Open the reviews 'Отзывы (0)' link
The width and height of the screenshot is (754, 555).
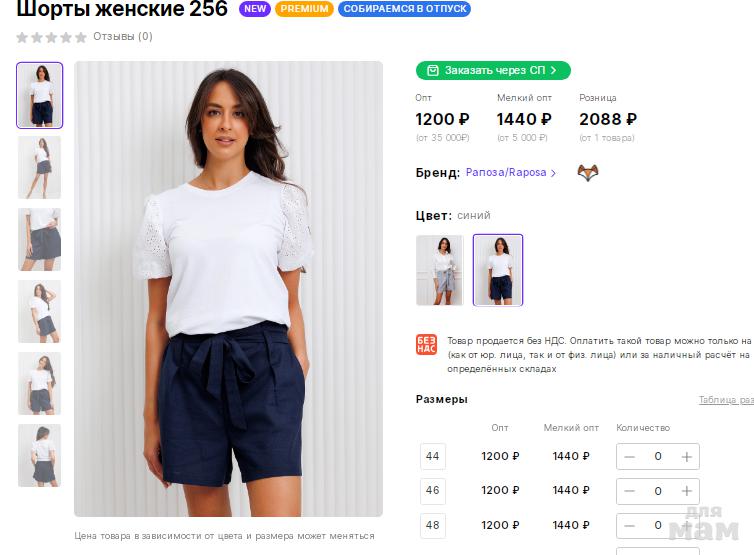pos(122,37)
